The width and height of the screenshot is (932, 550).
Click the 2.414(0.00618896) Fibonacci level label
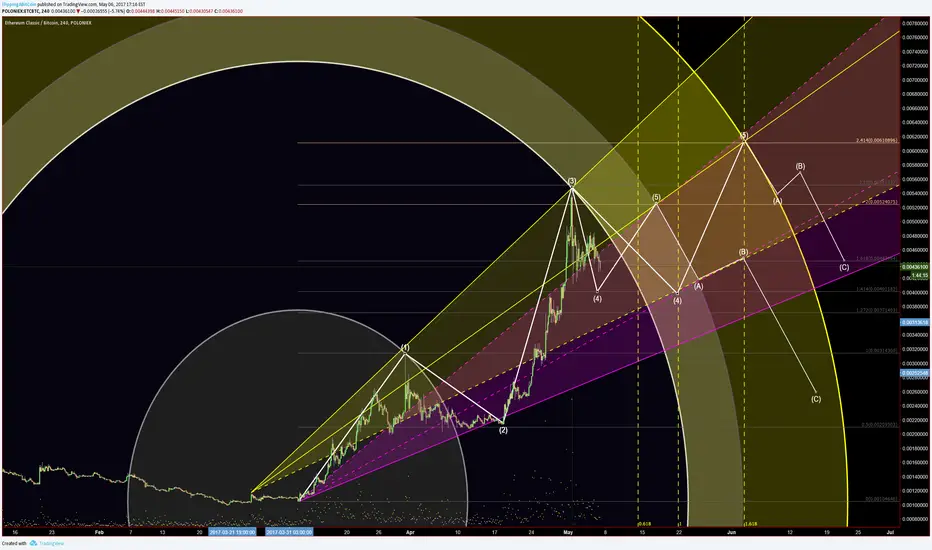[877, 140]
